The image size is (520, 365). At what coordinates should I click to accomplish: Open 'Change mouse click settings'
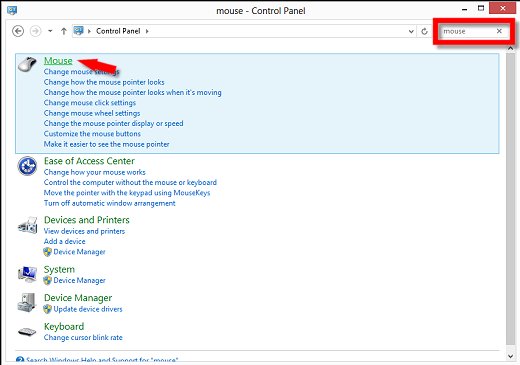pyautogui.click(x=90, y=103)
